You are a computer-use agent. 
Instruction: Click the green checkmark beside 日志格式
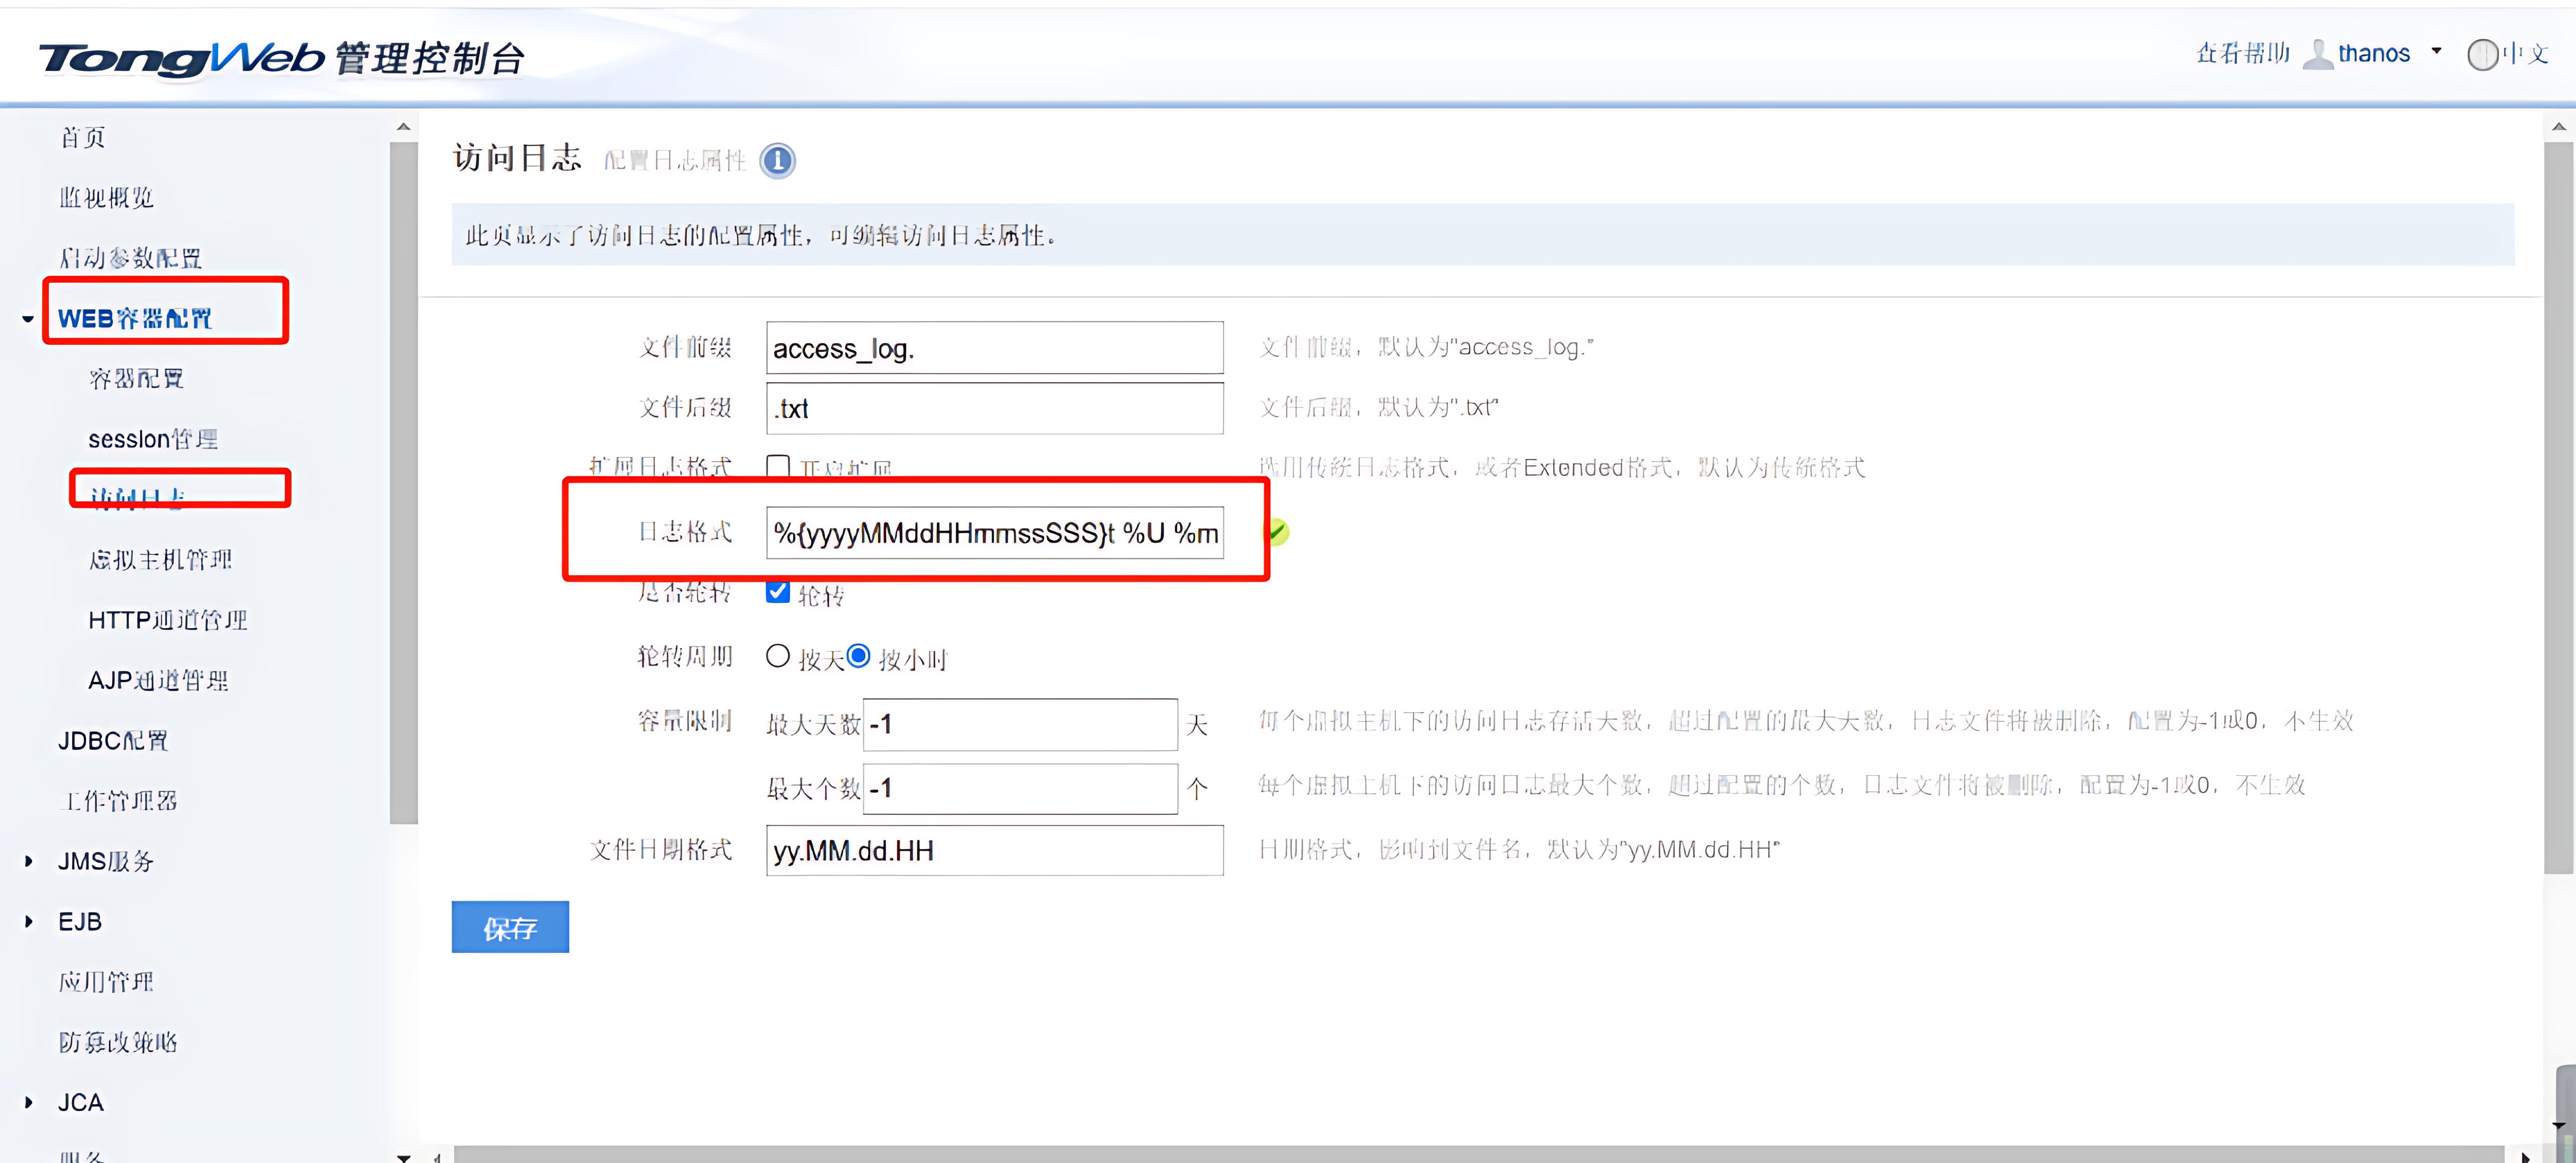(1278, 533)
